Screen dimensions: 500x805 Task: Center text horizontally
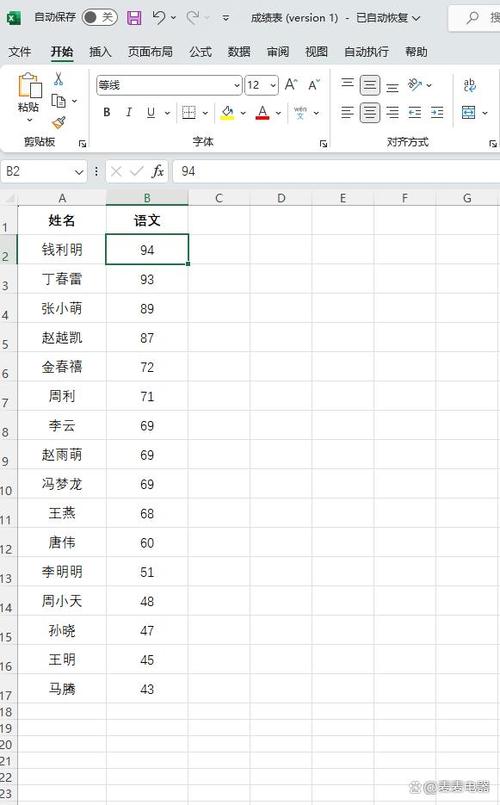pyautogui.click(x=370, y=112)
